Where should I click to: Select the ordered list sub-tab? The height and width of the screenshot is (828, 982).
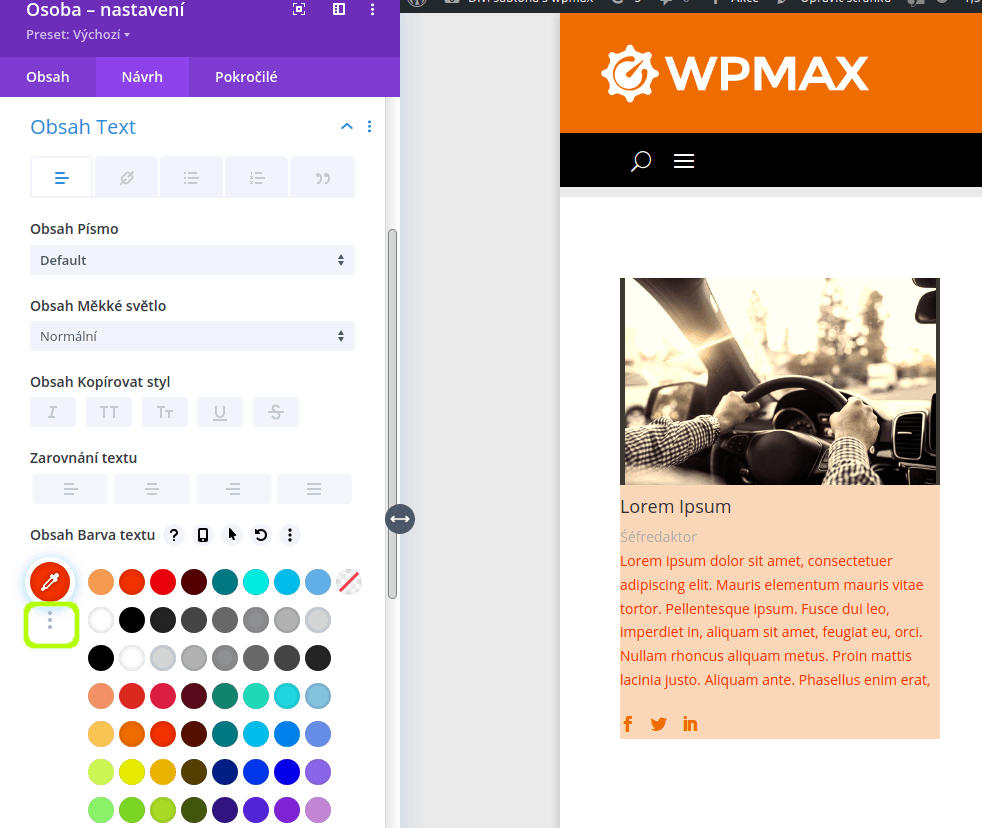pos(257,178)
